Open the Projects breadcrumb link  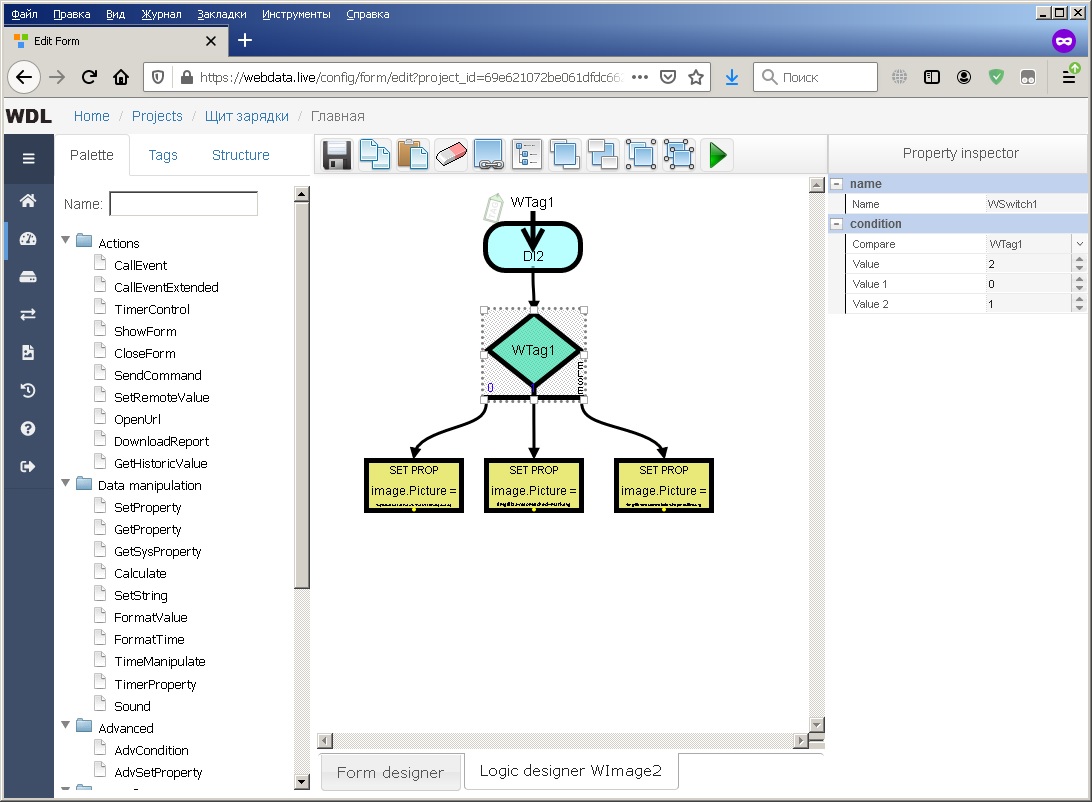(x=157, y=116)
